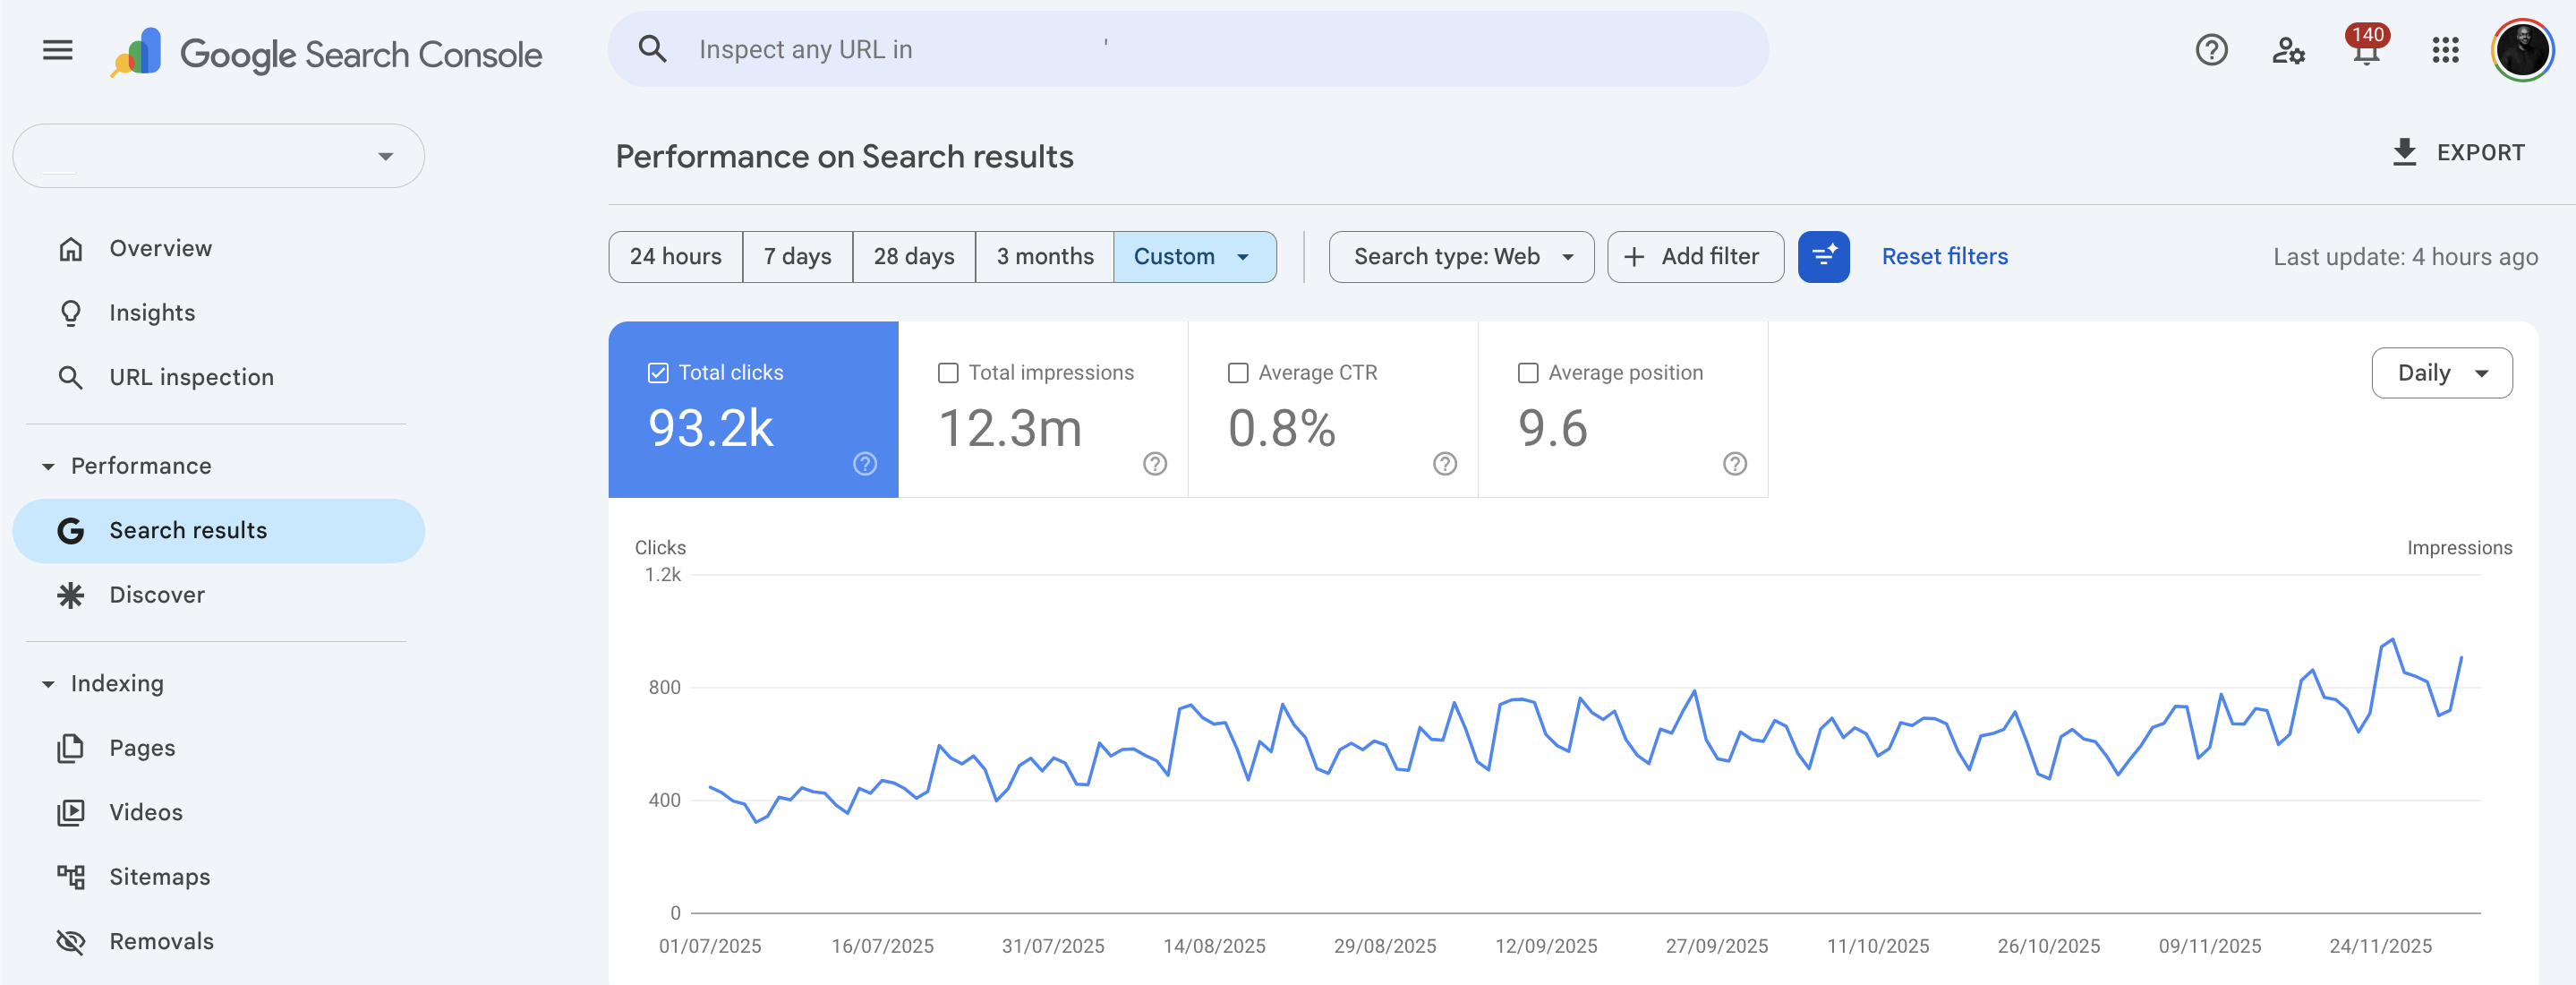Open the property selector dropdown

tap(218, 155)
